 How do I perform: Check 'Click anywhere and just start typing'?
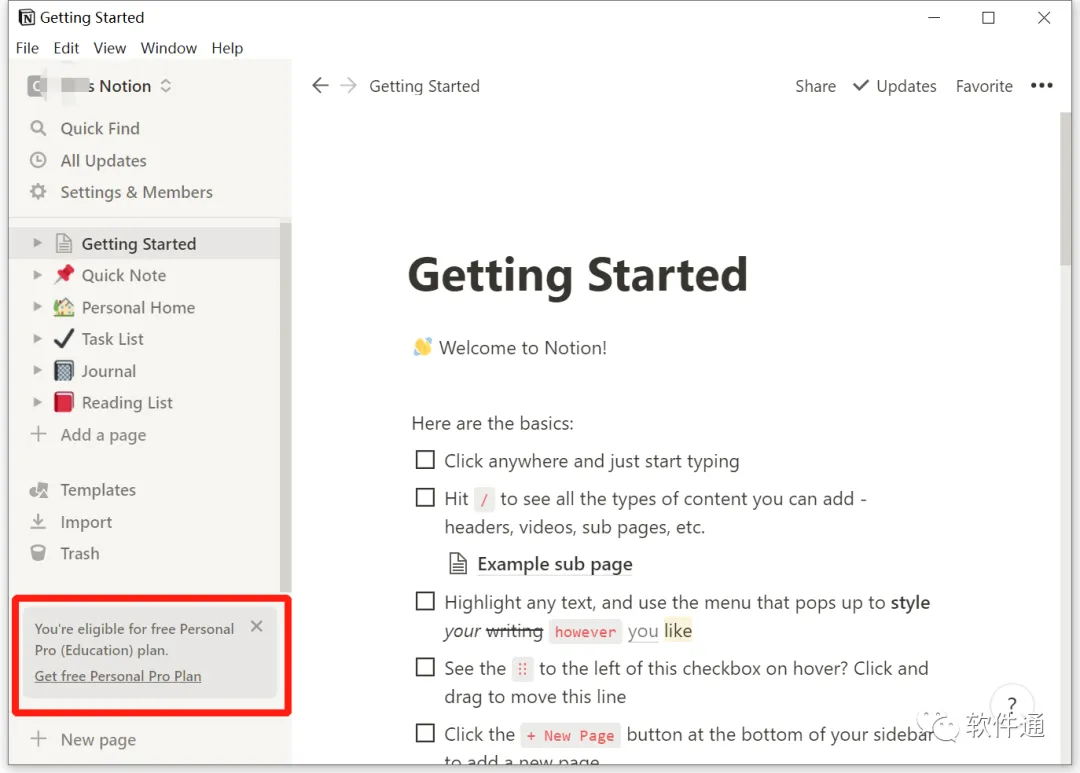pos(425,460)
